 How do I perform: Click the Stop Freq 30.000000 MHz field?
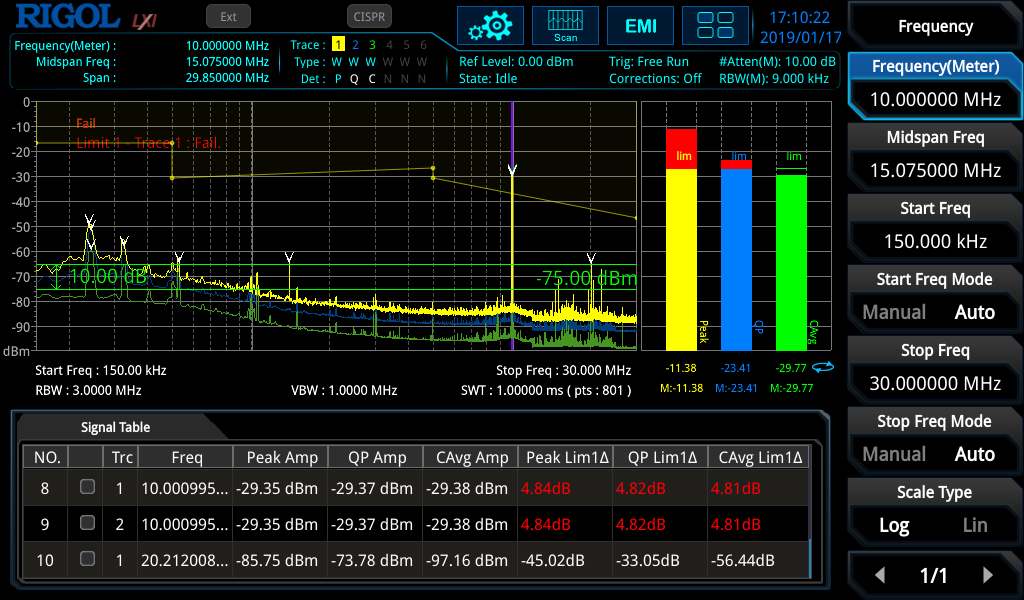(x=934, y=383)
